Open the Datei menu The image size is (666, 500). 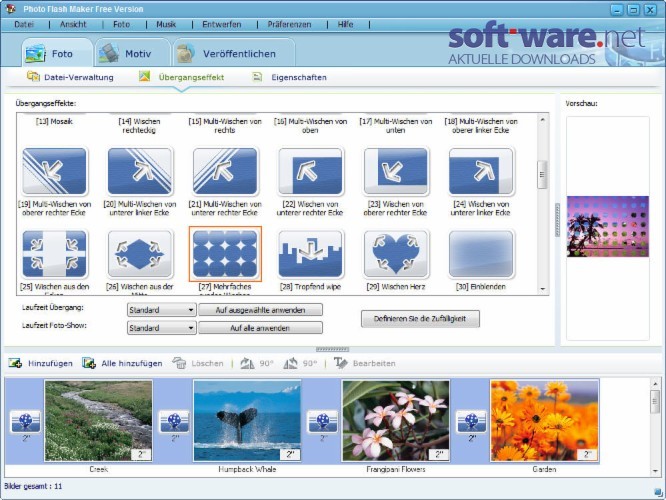click(24, 25)
